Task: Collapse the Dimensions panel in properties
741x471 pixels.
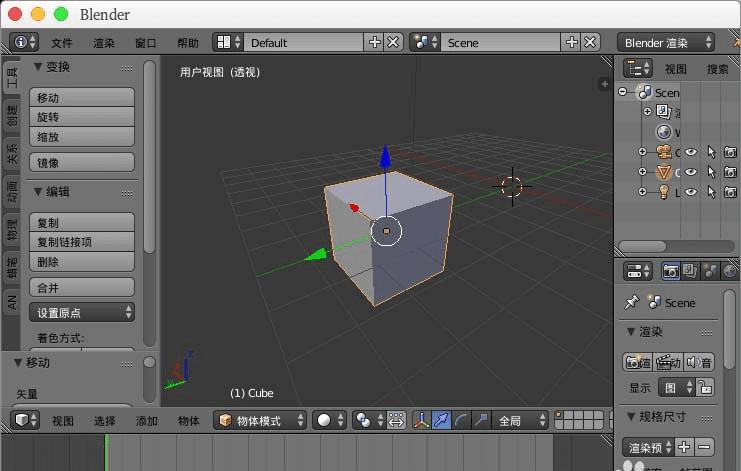Action: pos(630,417)
